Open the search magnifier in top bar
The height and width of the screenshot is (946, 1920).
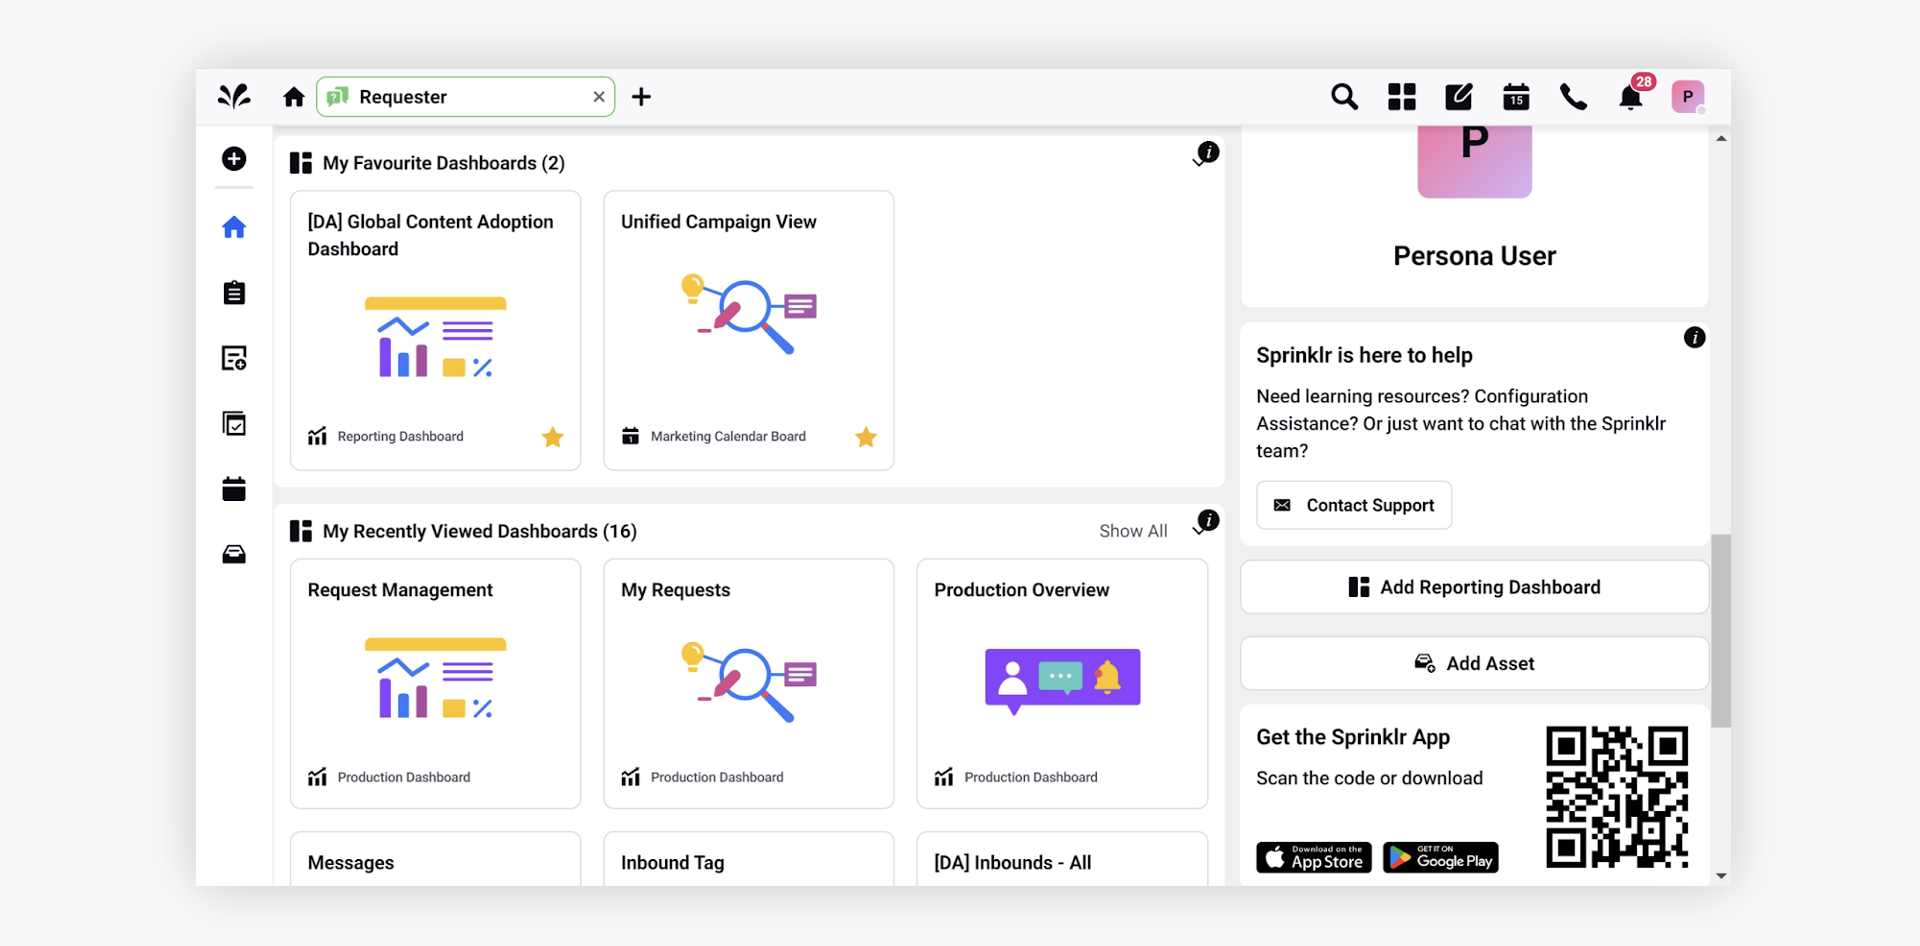(x=1344, y=97)
